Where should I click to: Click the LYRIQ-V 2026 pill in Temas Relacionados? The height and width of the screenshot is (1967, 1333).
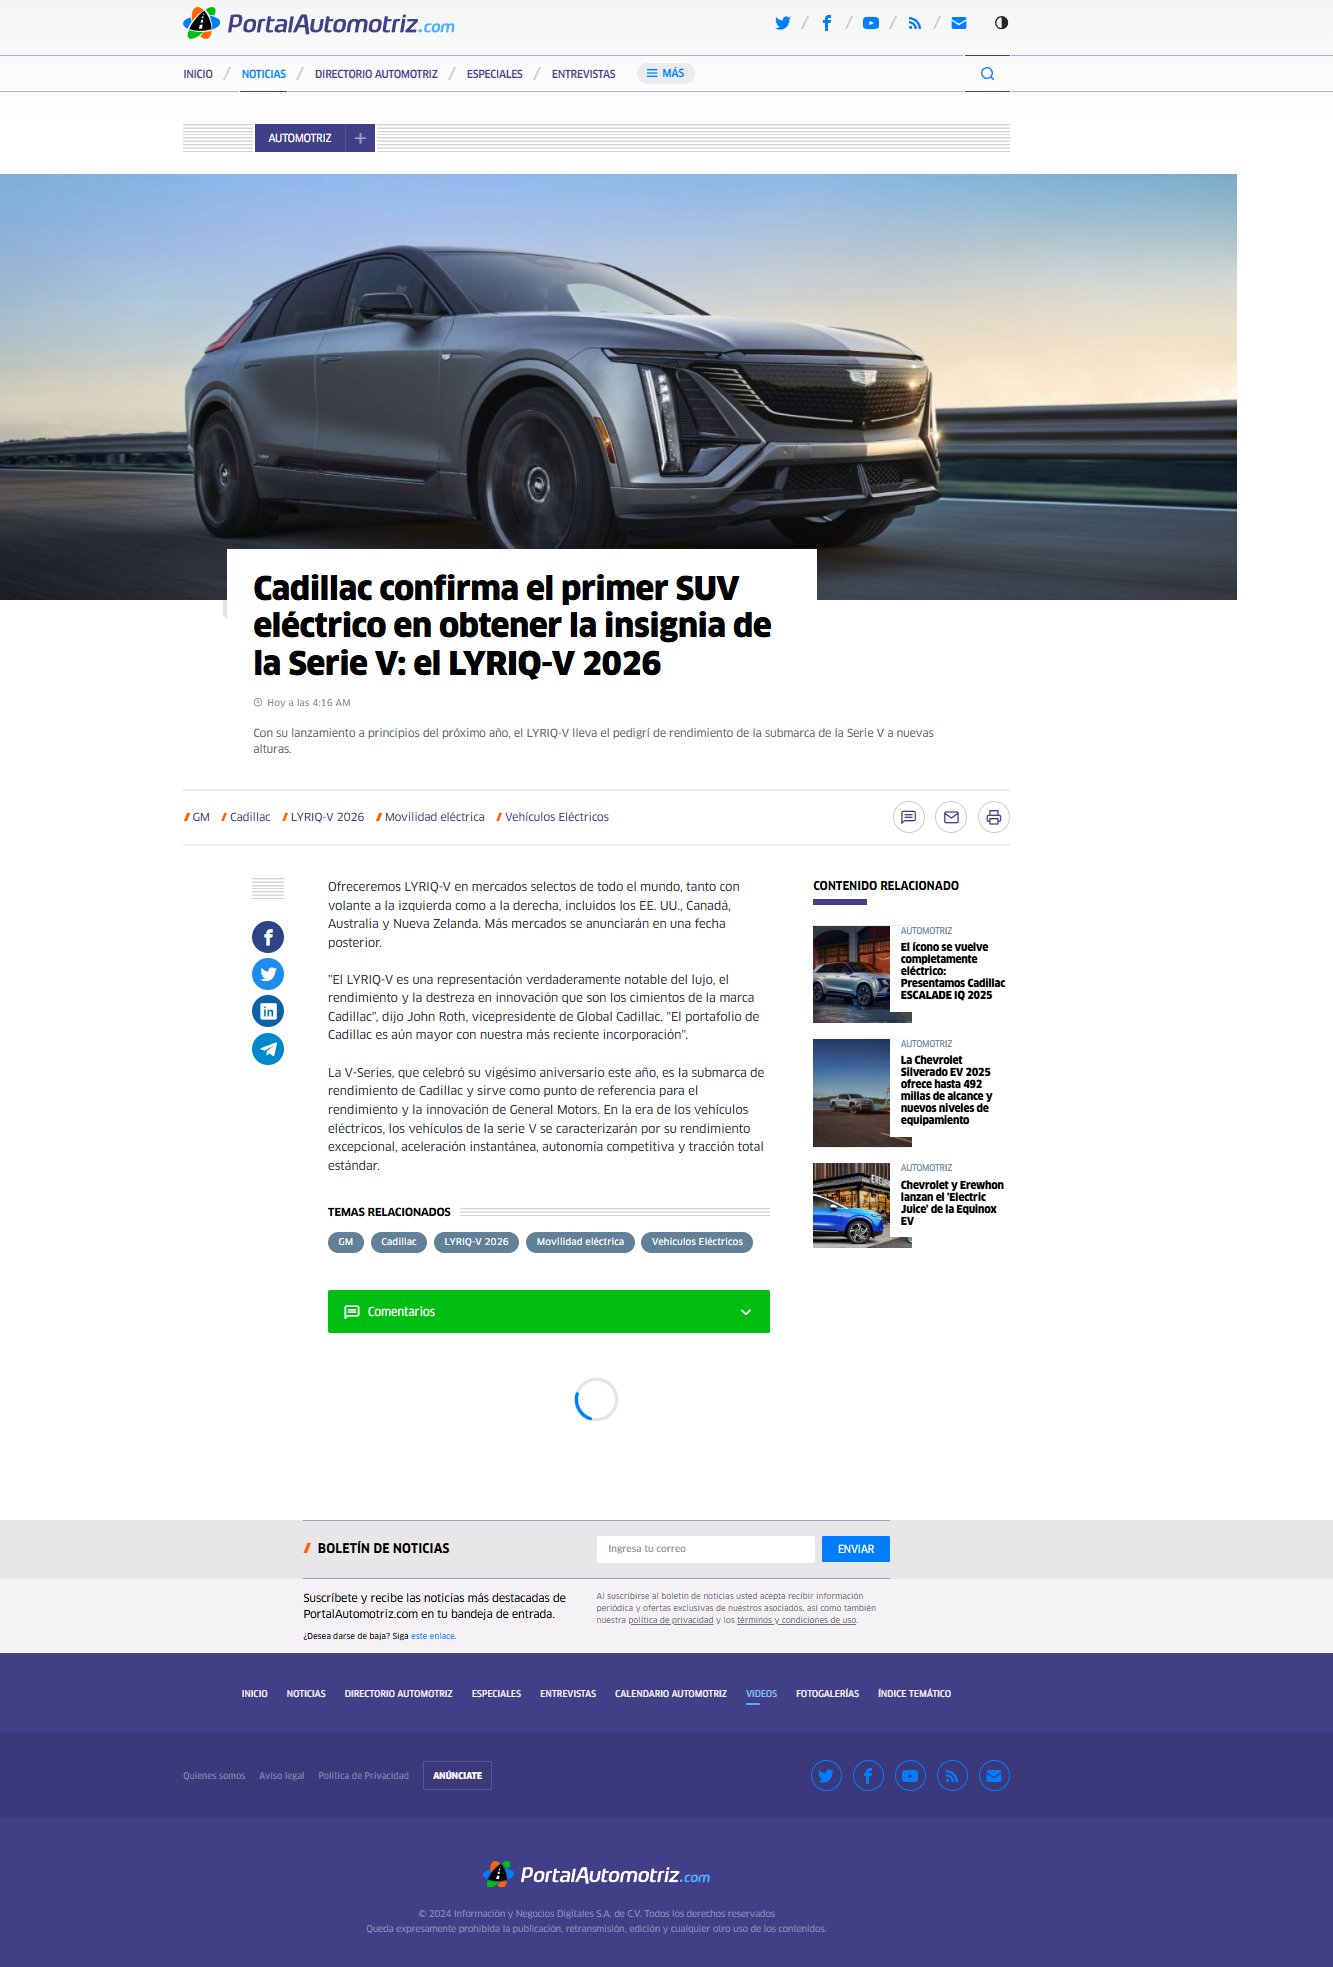[x=476, y=1242]
